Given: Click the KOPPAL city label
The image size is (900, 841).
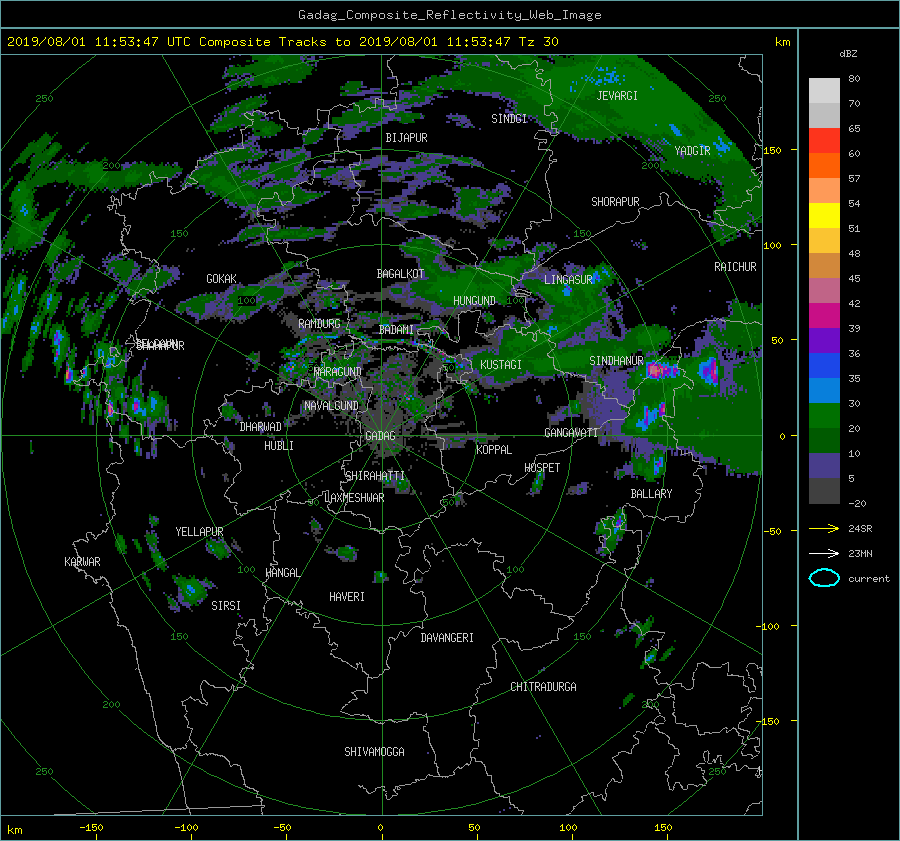Looking at the screenshot, I should click(494, 450).
